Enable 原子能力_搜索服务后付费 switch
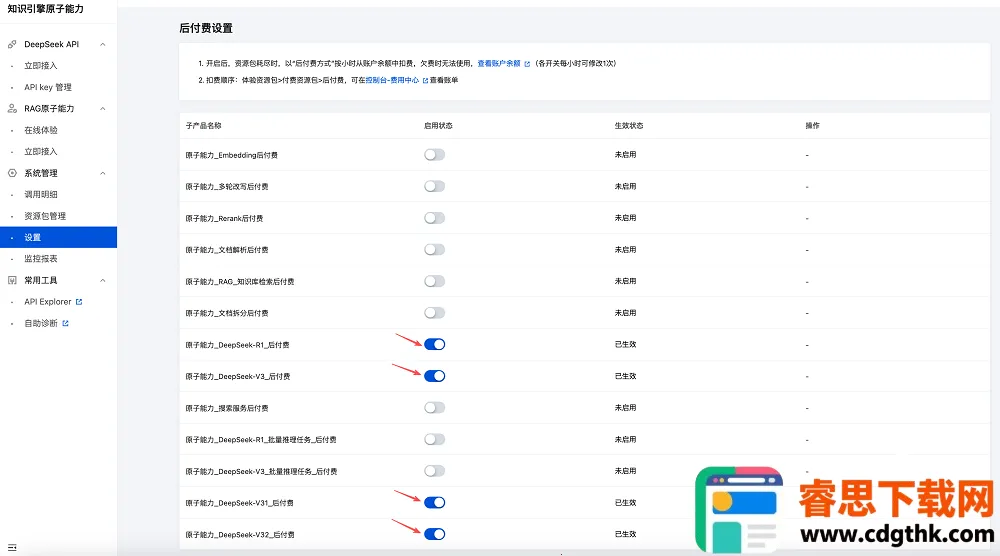 click(434, 407)
